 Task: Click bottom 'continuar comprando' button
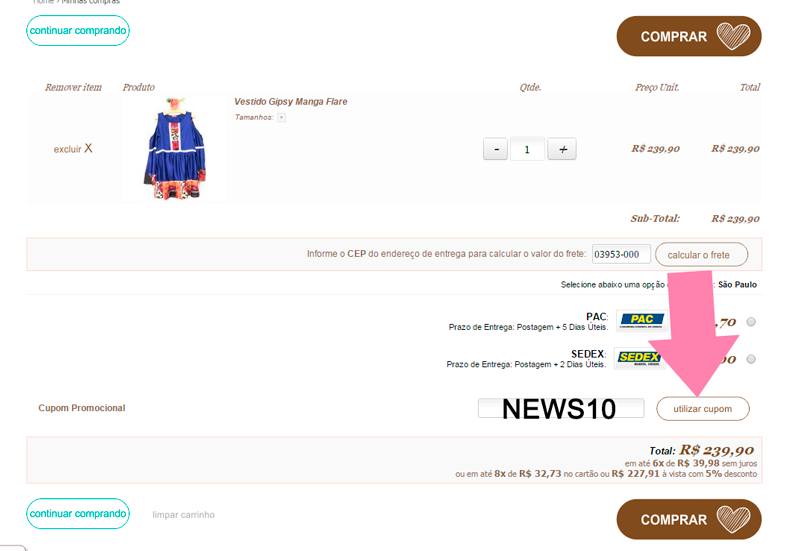78,514
